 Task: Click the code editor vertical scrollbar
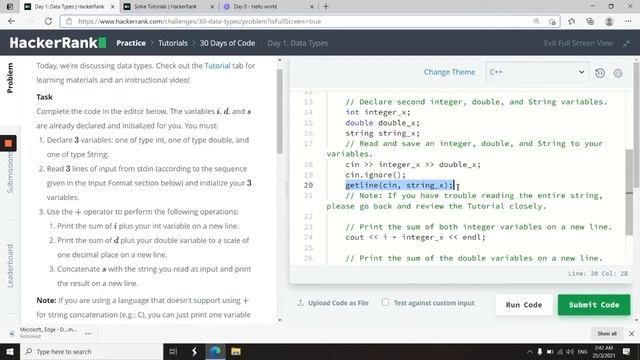tap(629, 192)
